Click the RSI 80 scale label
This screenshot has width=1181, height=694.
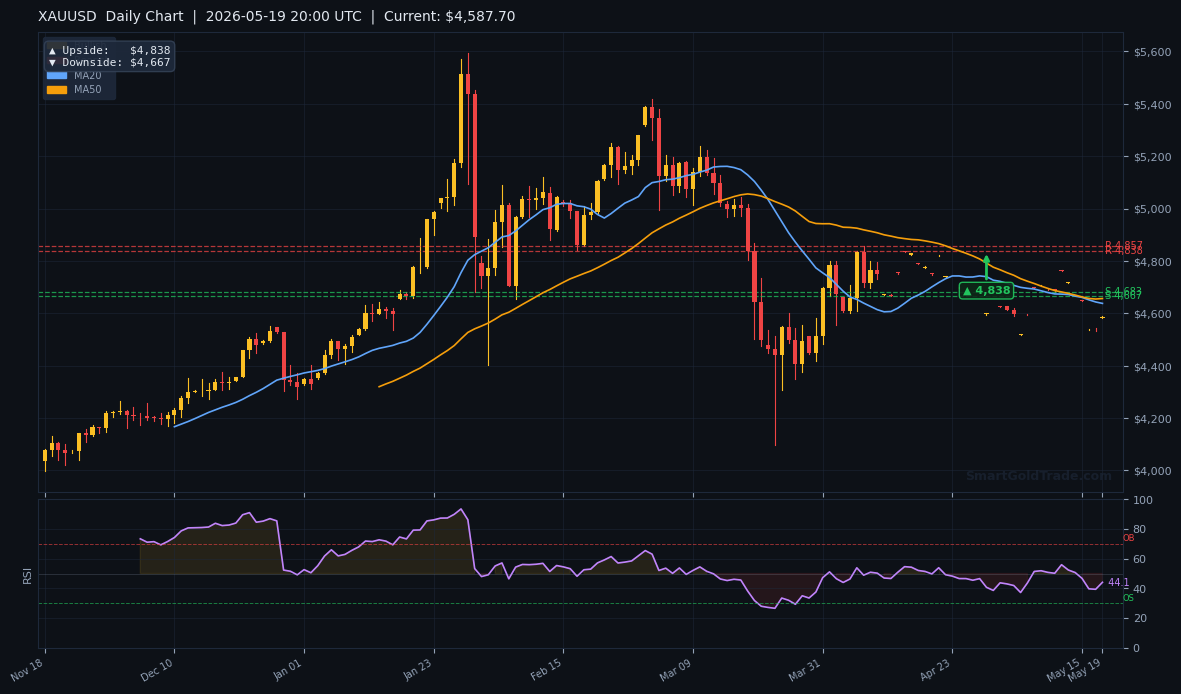point(1140,530)
